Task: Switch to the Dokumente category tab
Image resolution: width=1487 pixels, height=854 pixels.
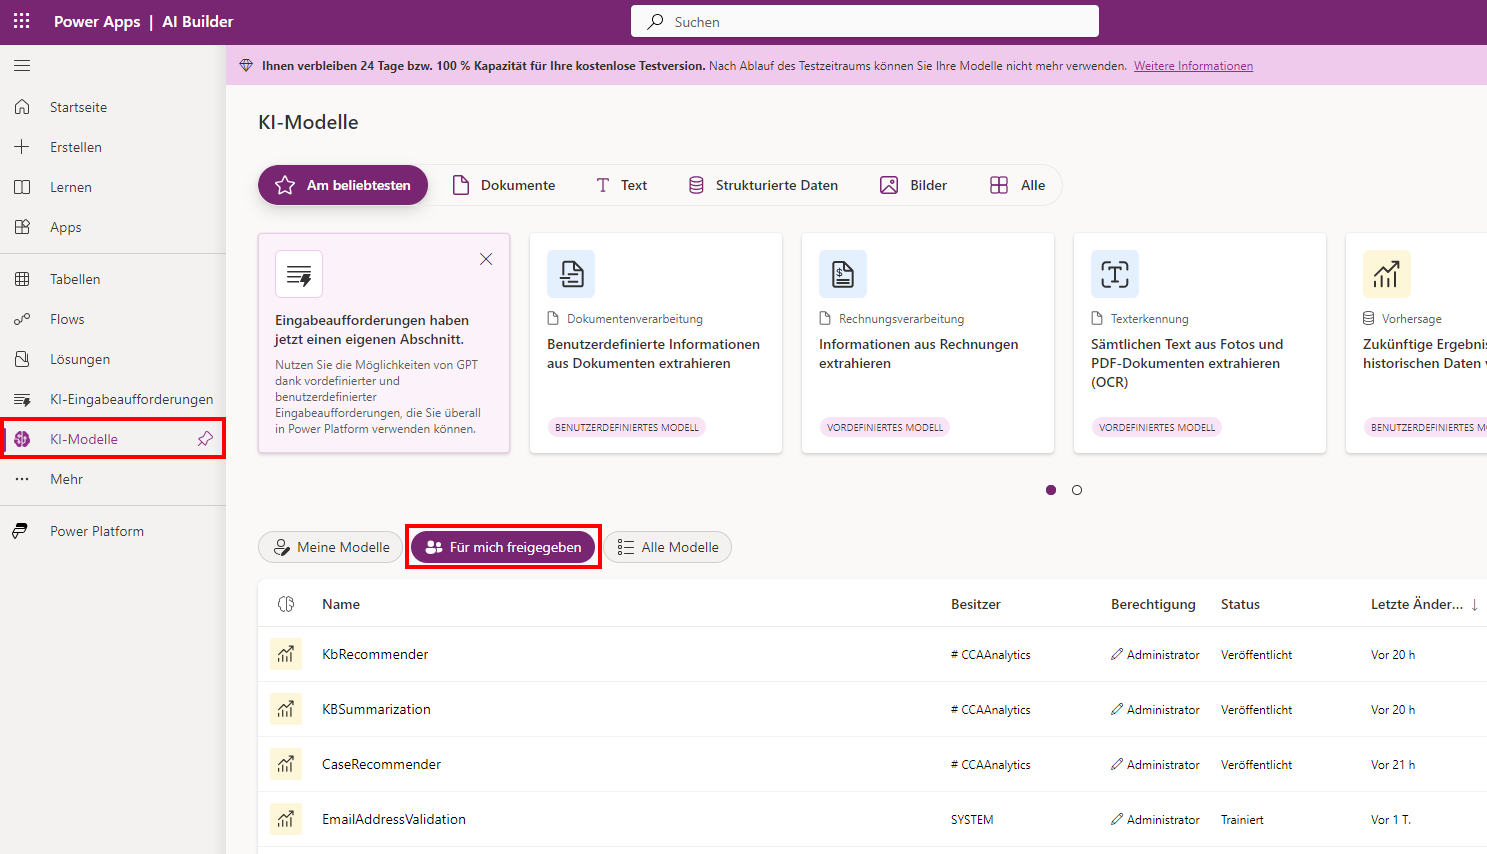Action: click(x=504, y=185)
